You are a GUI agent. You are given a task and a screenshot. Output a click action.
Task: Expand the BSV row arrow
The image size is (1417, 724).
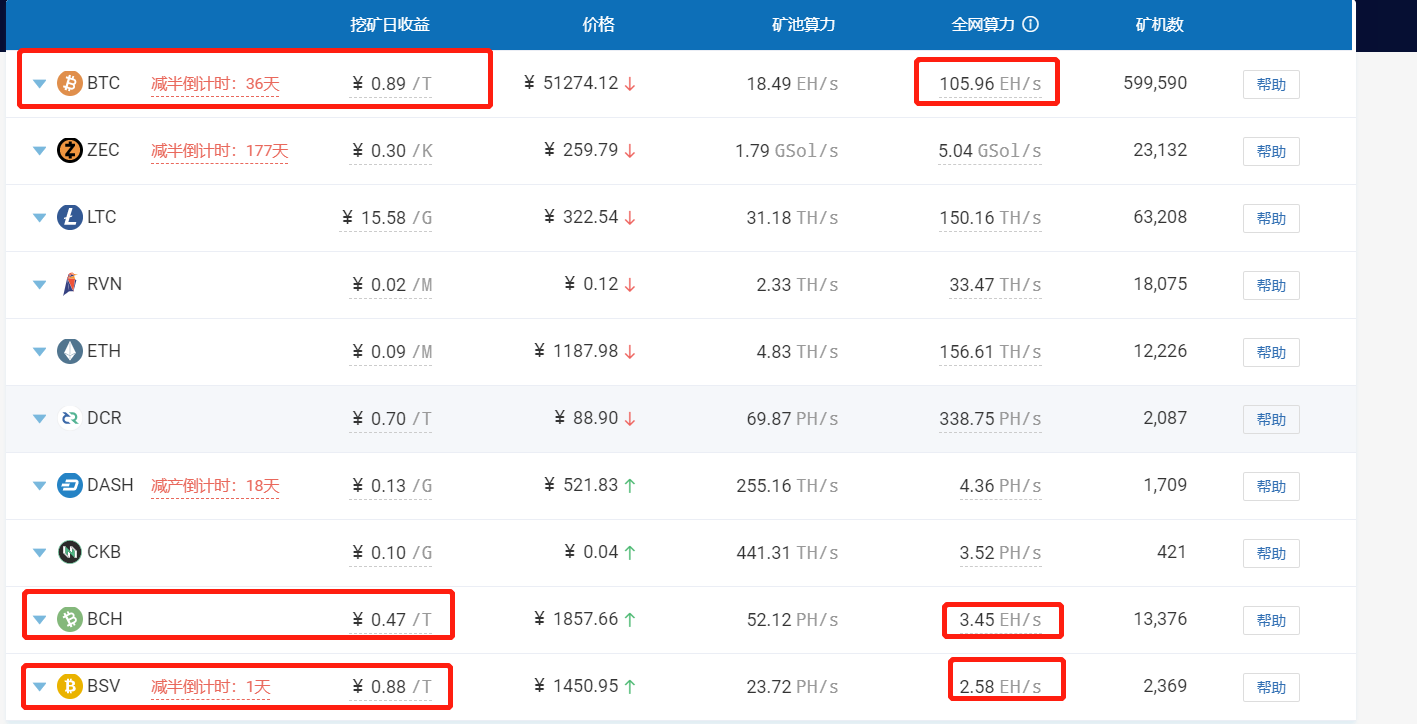point(40,687)
